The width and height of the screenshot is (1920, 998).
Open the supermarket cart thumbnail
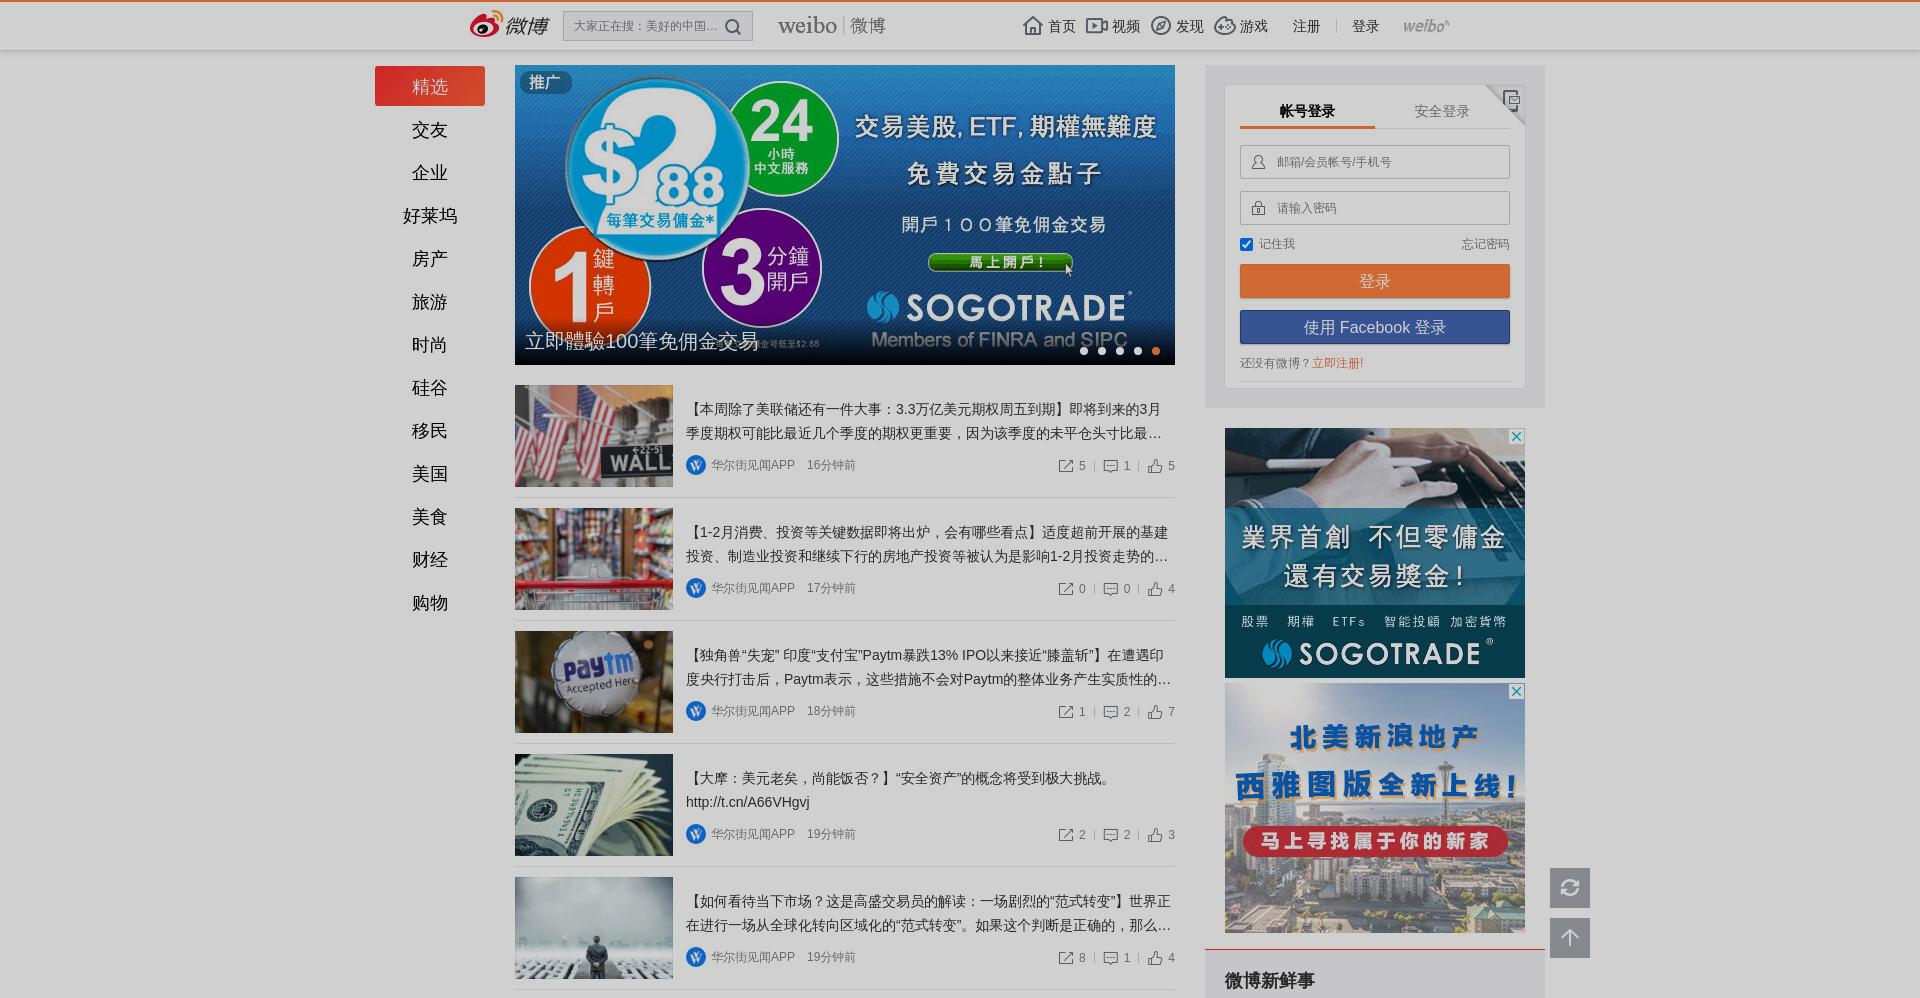(594, 559)
